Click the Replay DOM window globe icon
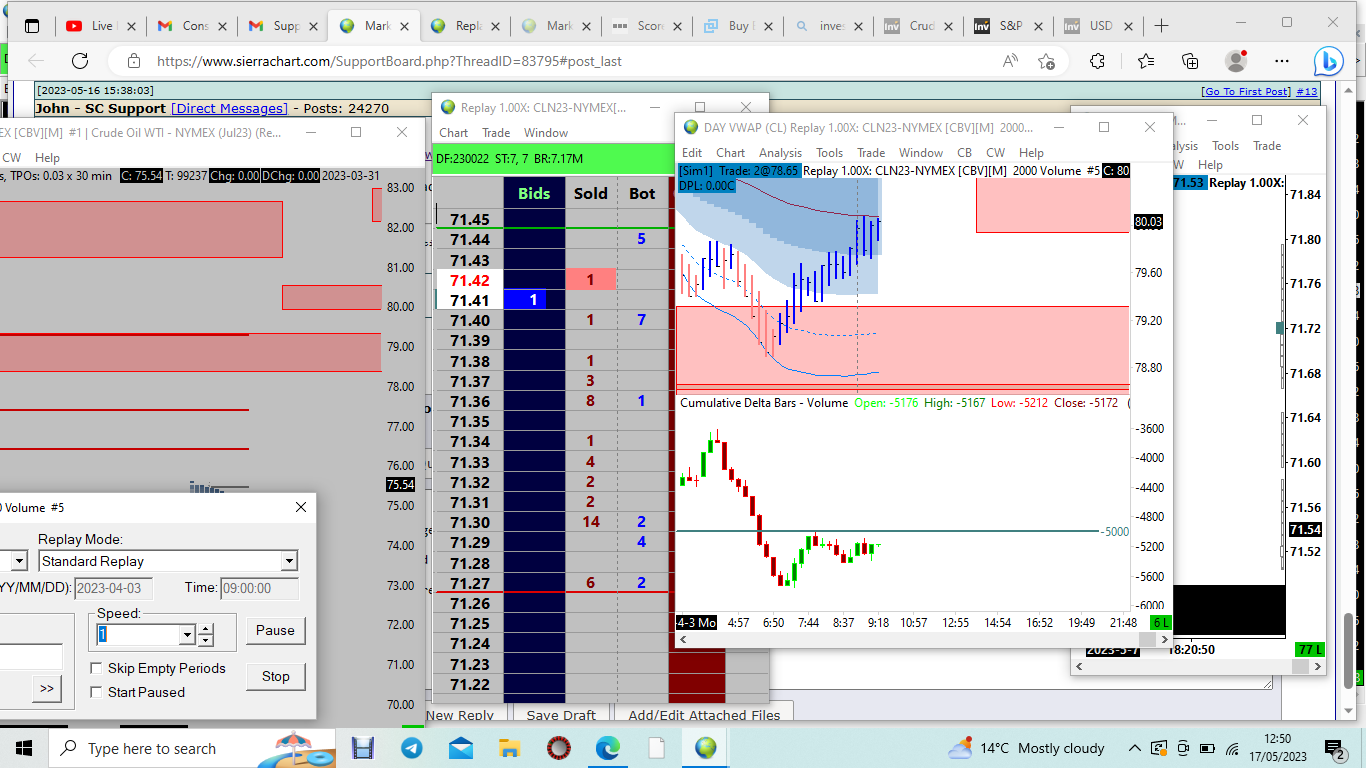 pyautogui.click(x=447, y=107)
